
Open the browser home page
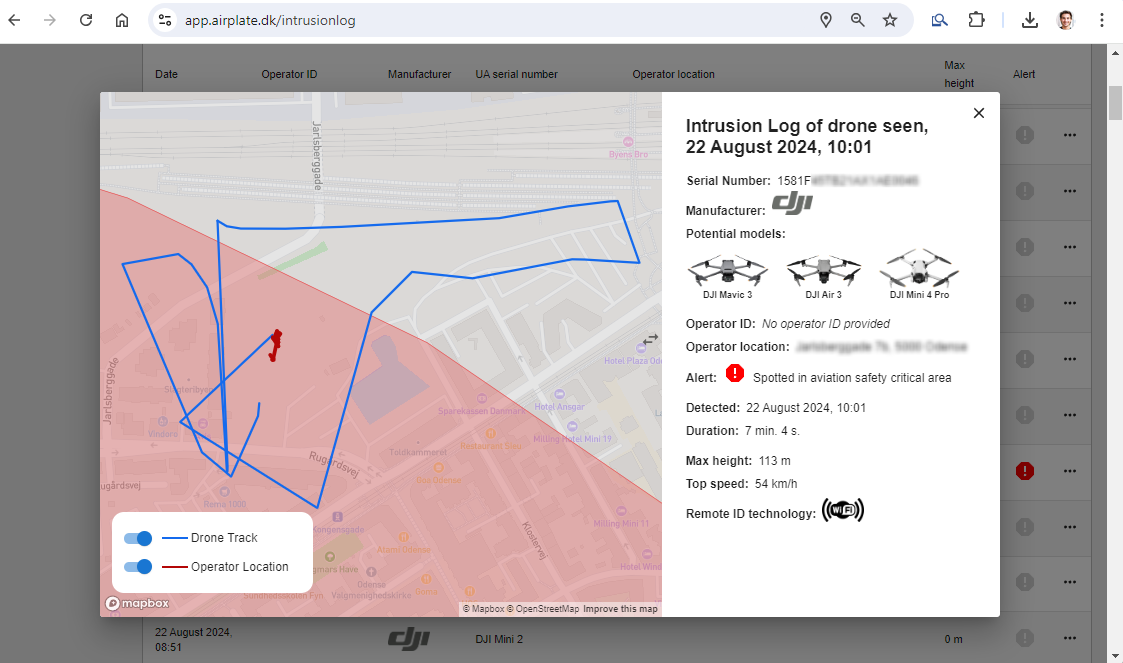tap(122, 20)
